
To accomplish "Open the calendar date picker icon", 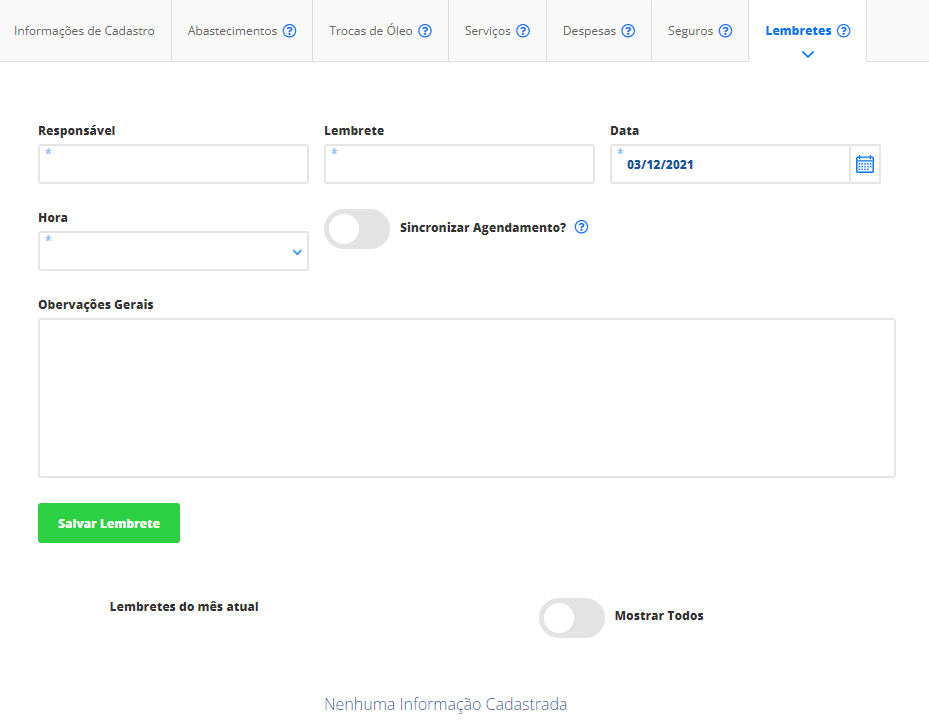I will click(864, 164).
